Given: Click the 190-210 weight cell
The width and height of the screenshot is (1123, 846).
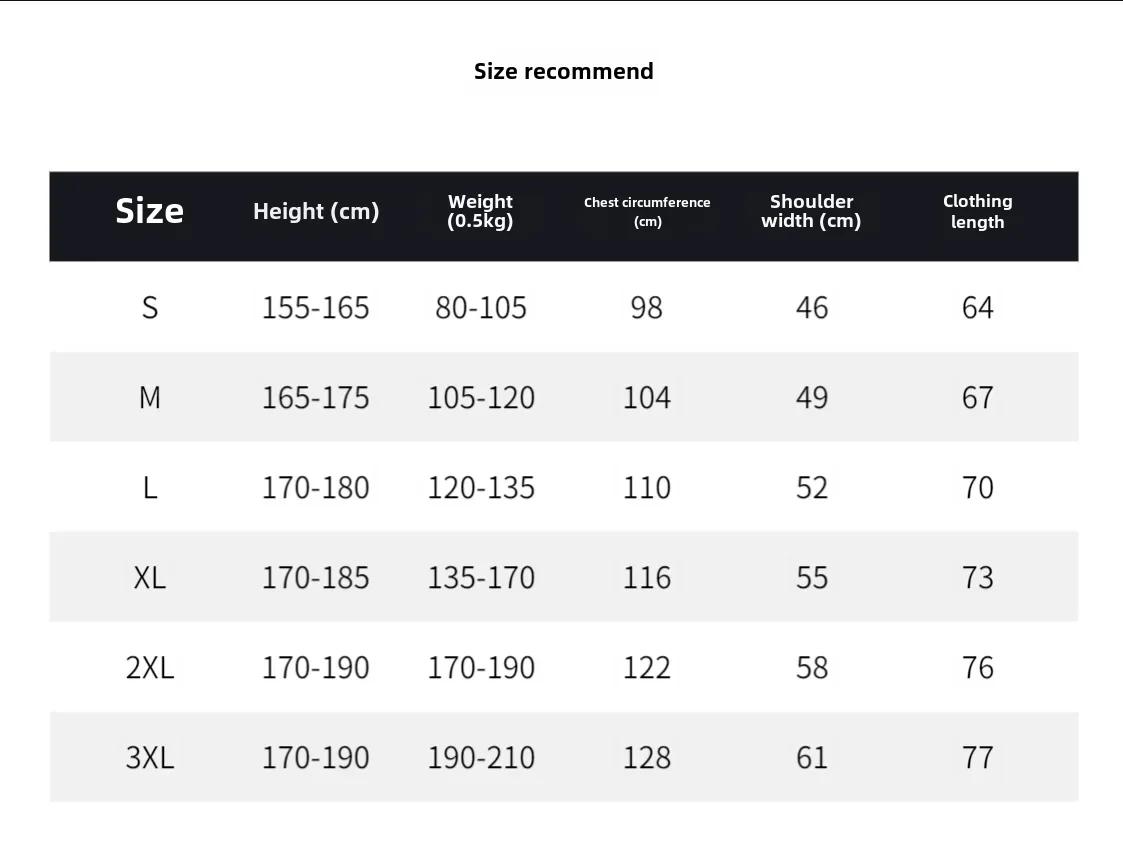Looking at the screenshot, I should click(481, 757).
